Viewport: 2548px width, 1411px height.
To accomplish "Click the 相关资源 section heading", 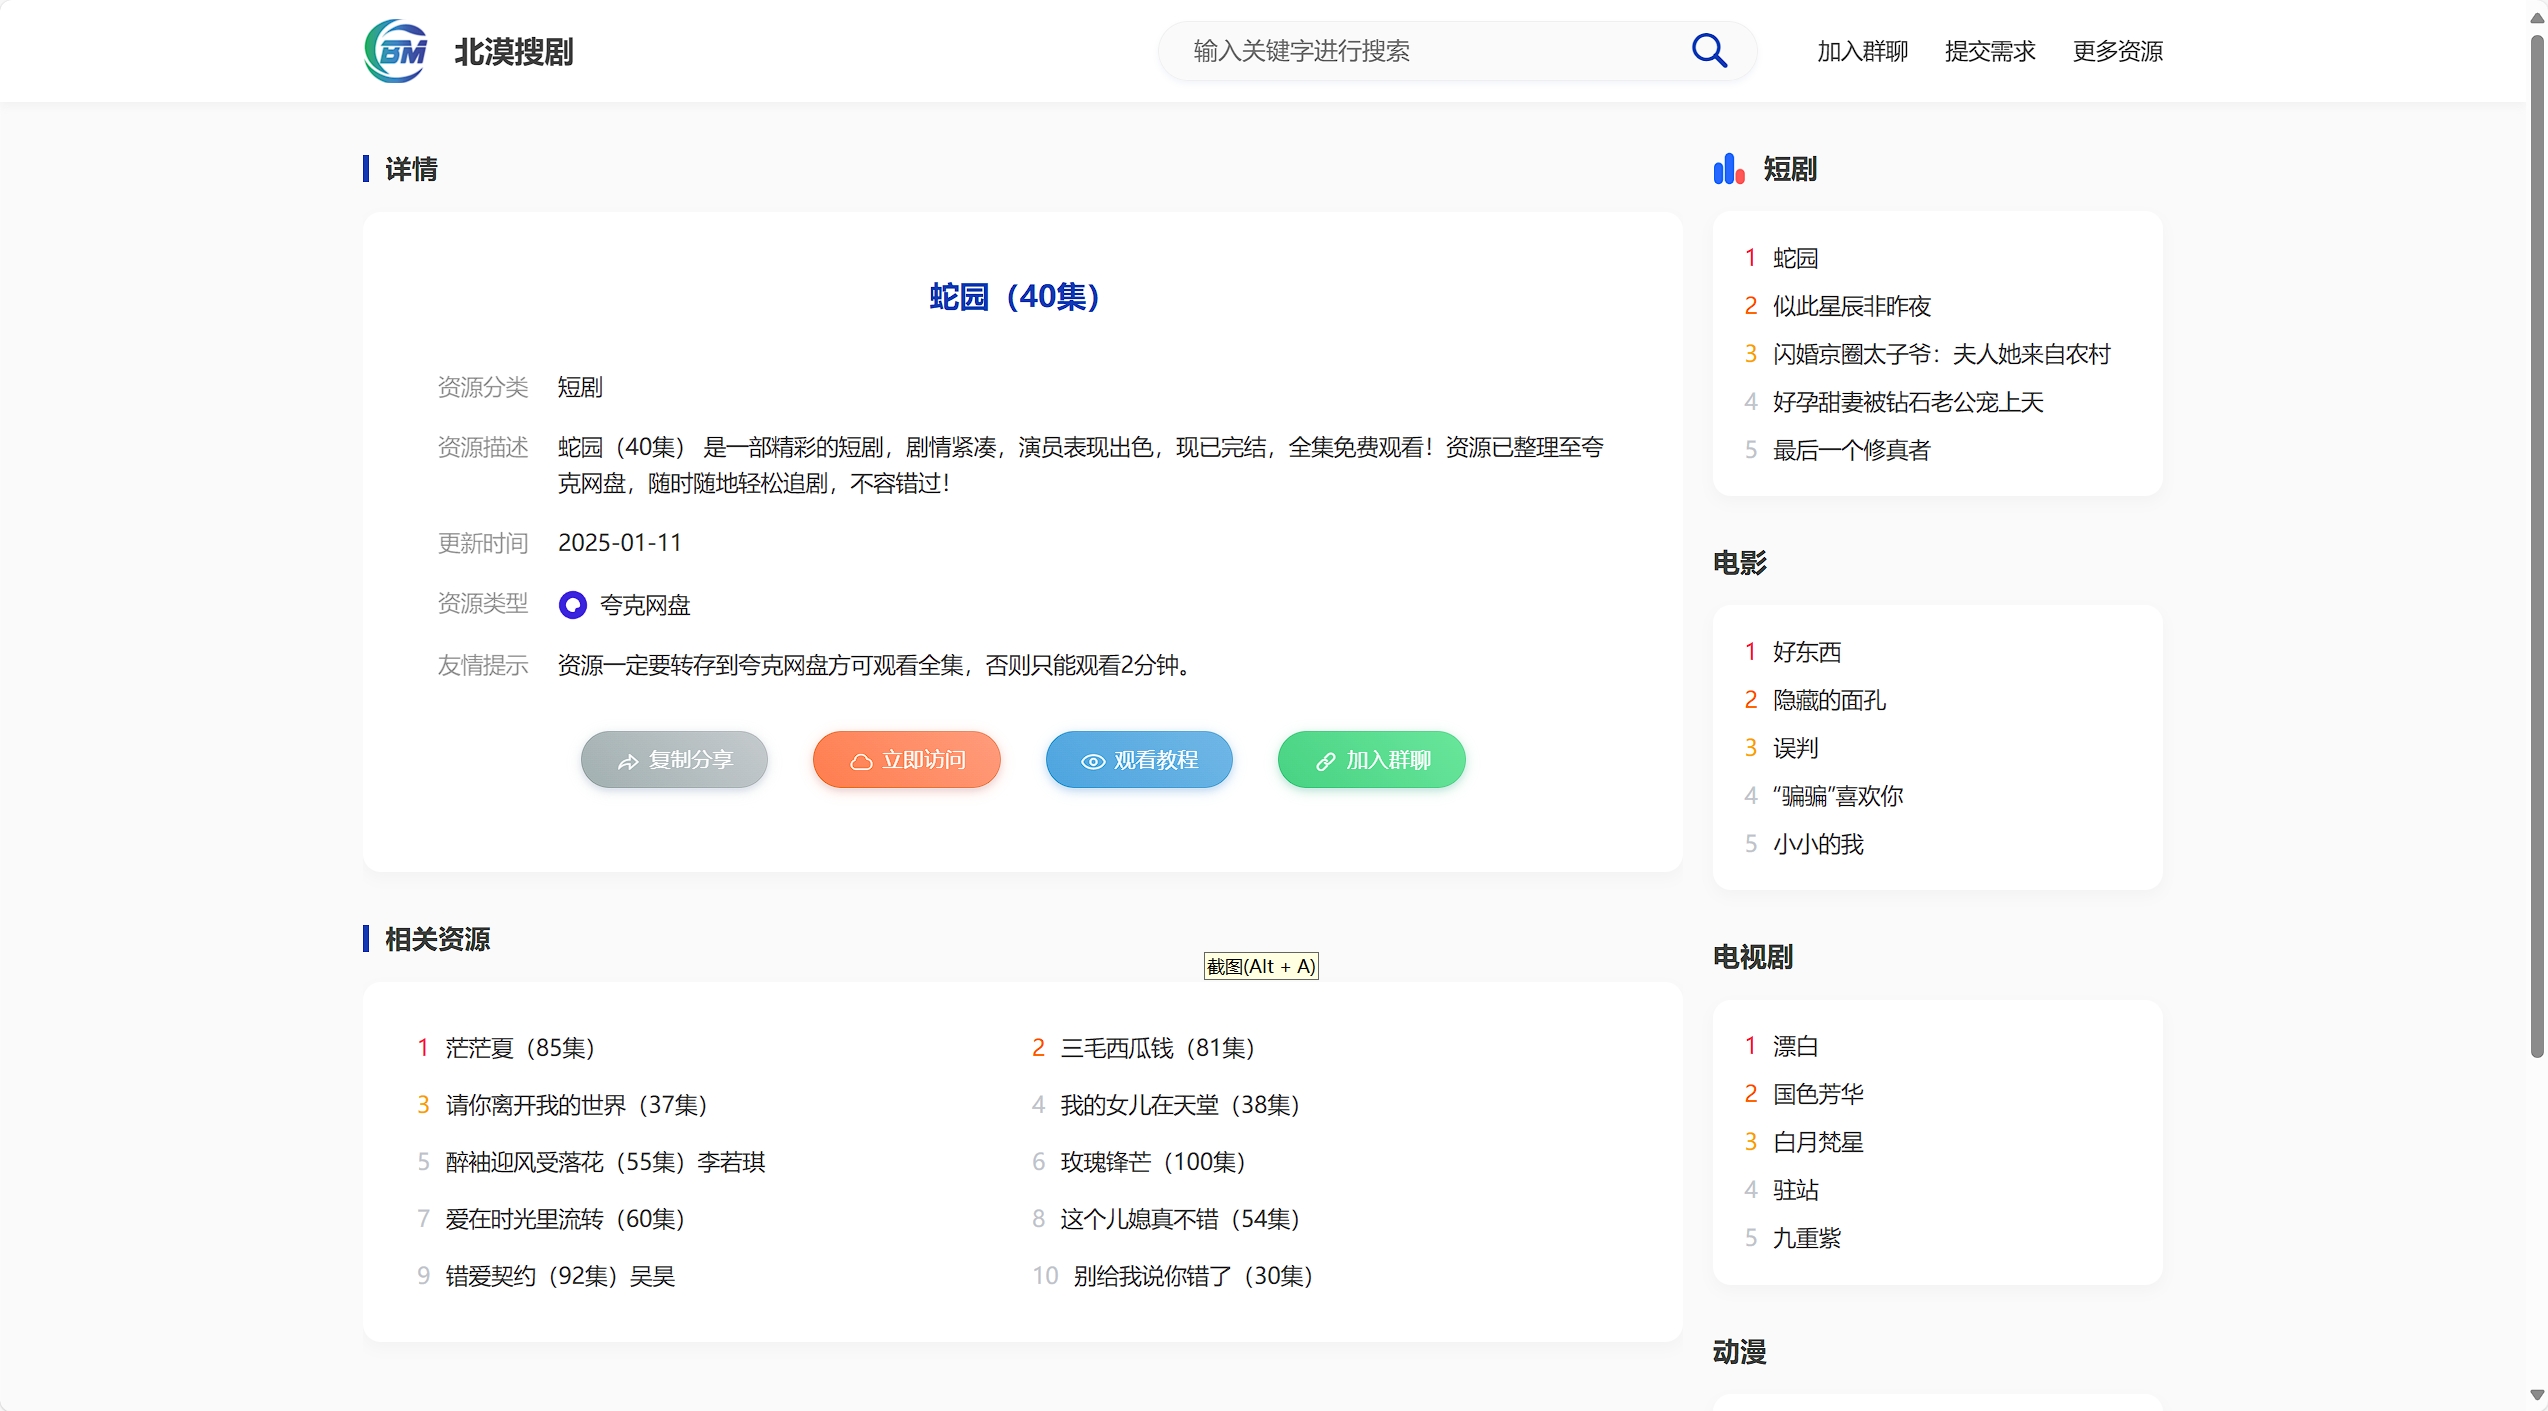I will (x=438, y=939).
